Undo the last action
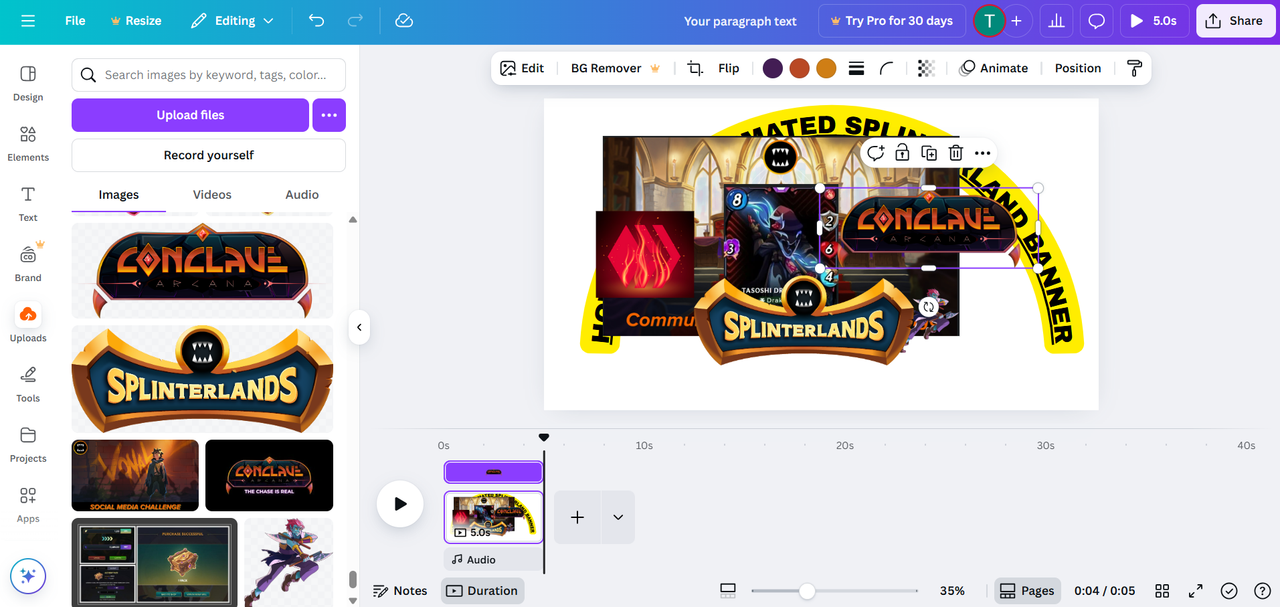Viewport: 1280px width, 607px height. coord(317,21)
